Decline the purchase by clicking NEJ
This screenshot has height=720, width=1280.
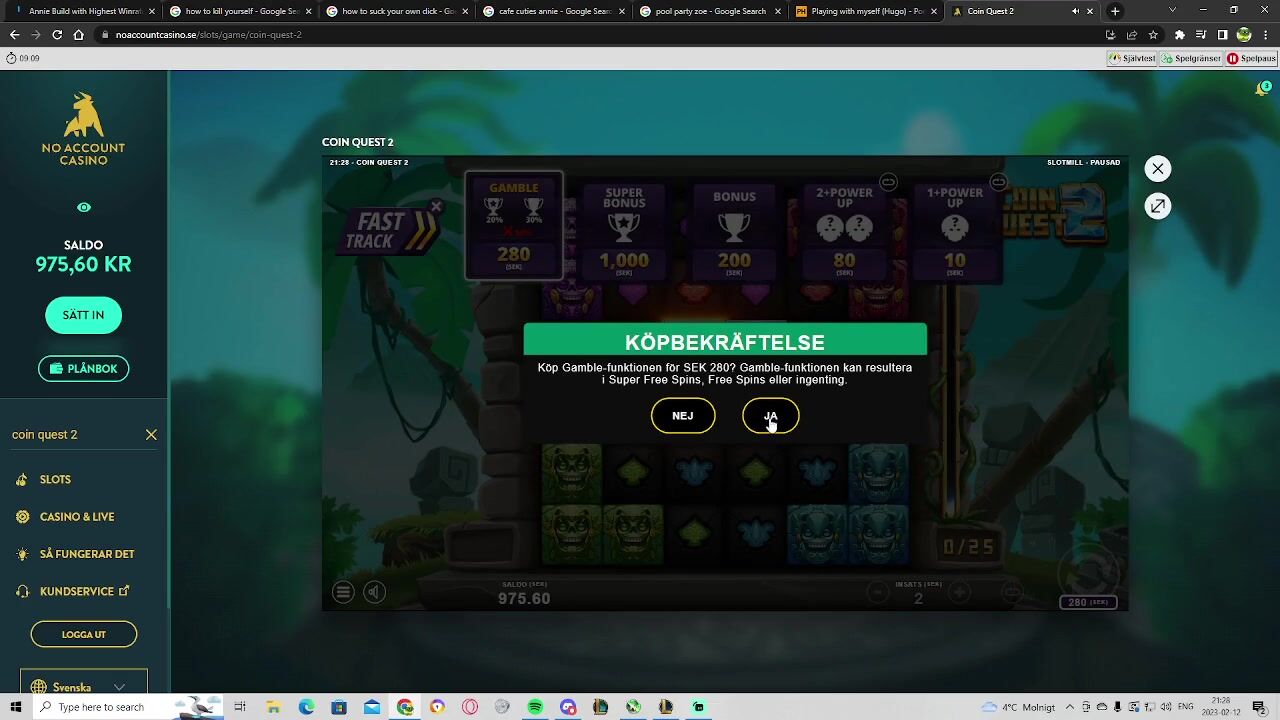tap(683, 416)
